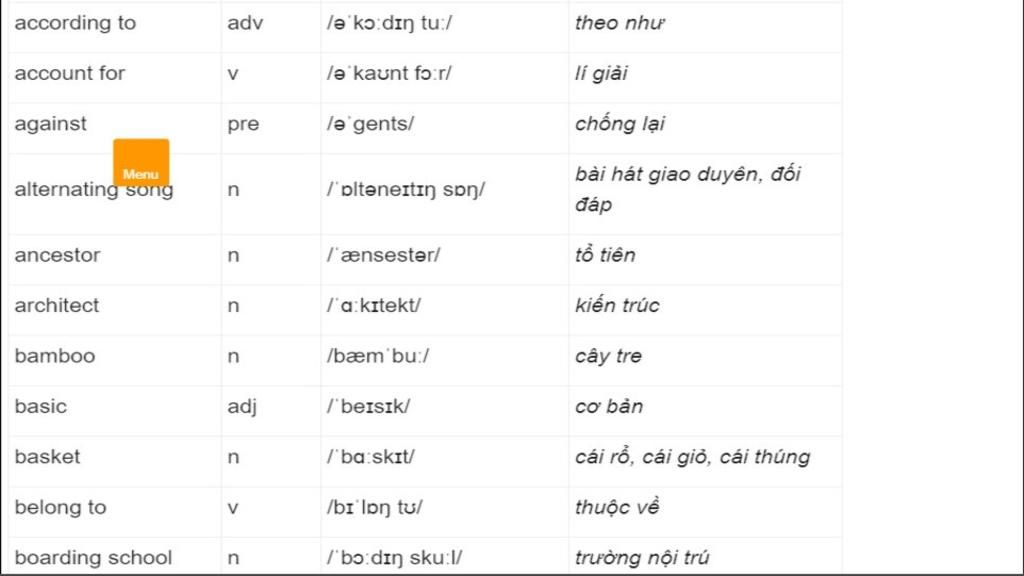
Task: Click the pronunciation /əˈgents/
Action: point(370,123)
